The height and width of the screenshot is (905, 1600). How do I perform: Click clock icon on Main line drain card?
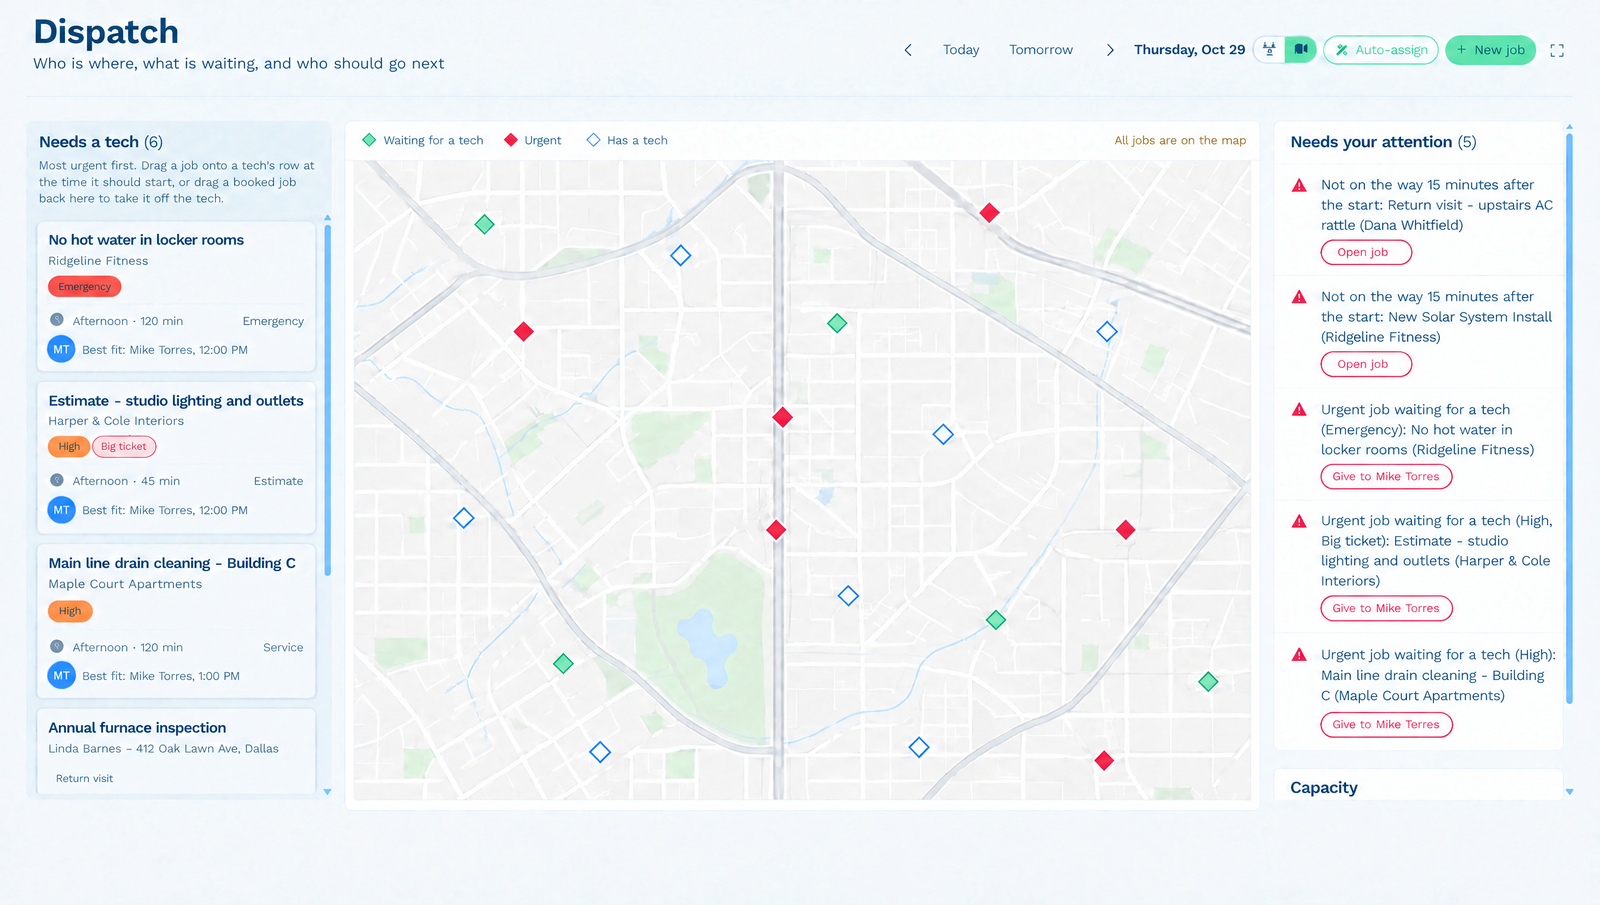57,647
